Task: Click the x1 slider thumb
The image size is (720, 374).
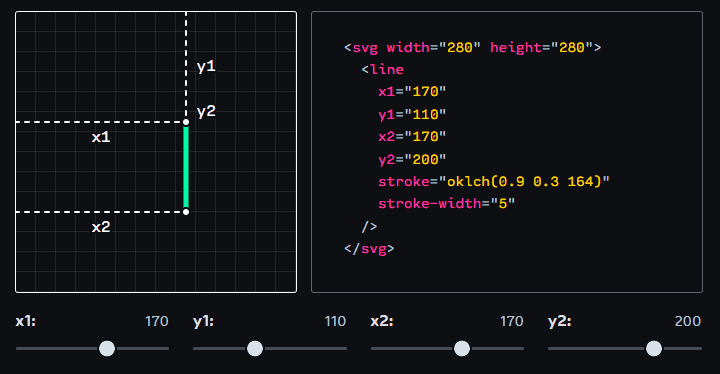Action: [107, 348]
